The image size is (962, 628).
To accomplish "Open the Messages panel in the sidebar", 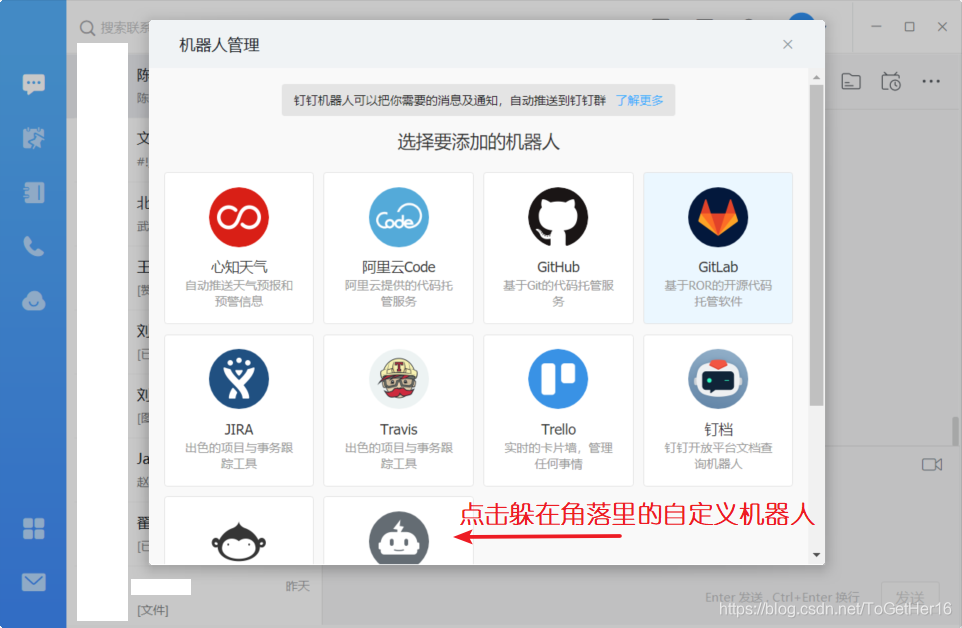I will tap(33, 85).
